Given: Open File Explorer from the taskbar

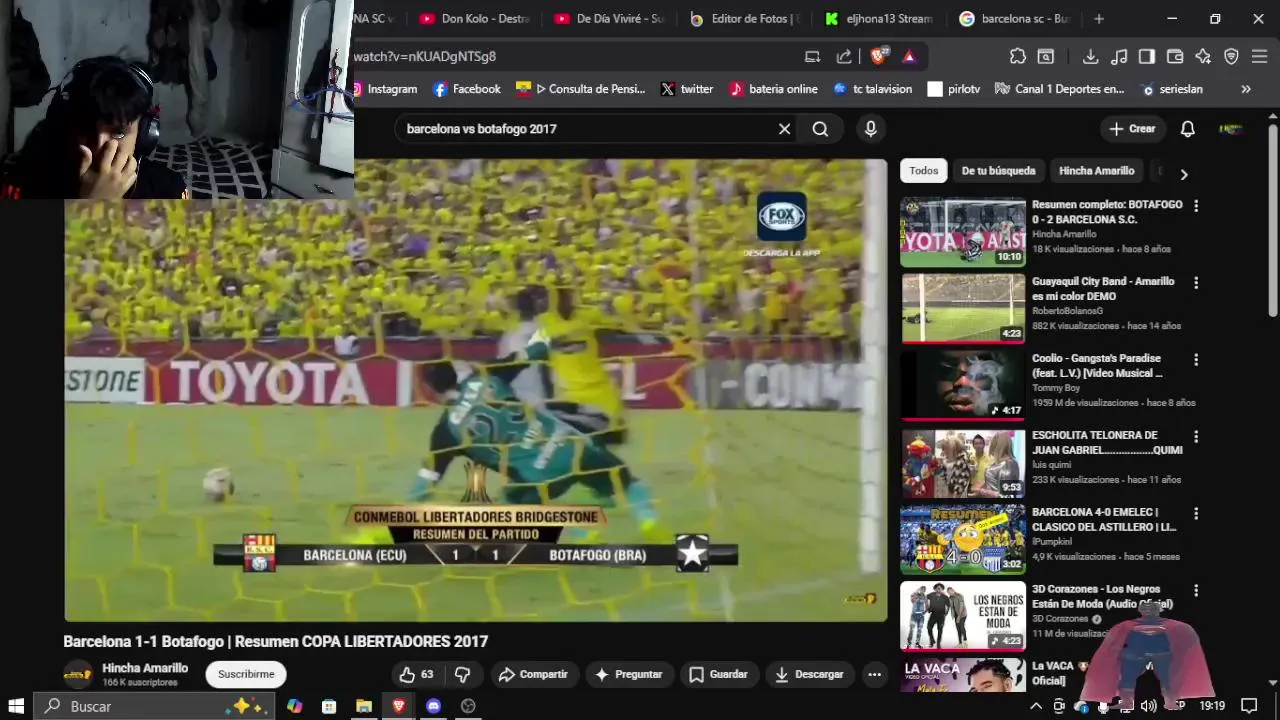Looking at the screenshot, I should coord(364,706).
